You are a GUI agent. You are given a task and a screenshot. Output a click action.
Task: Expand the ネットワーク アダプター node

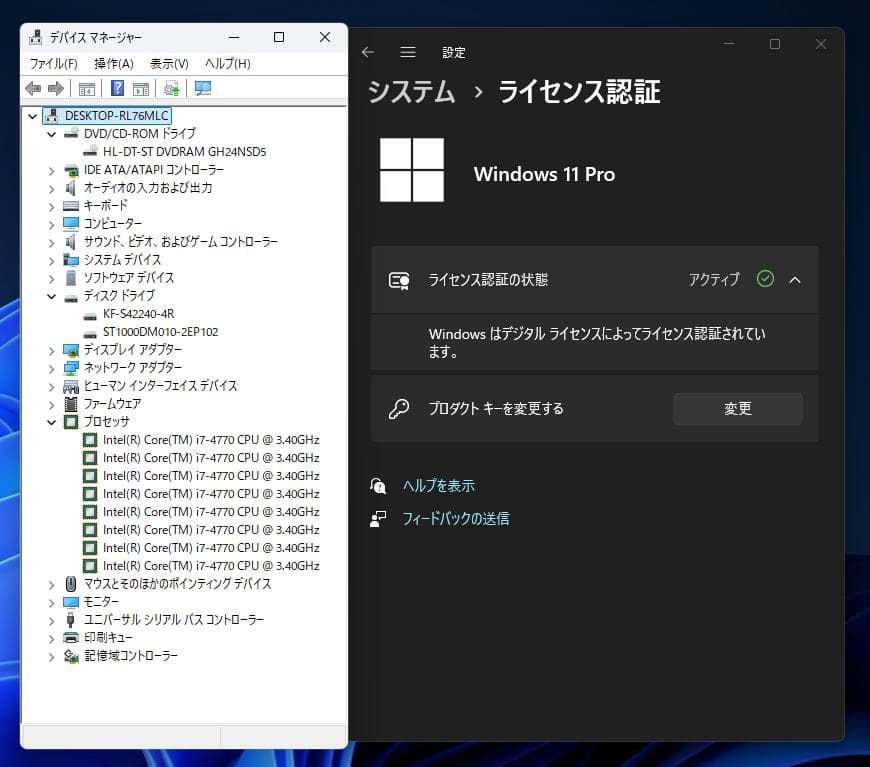tap(51, 367)
